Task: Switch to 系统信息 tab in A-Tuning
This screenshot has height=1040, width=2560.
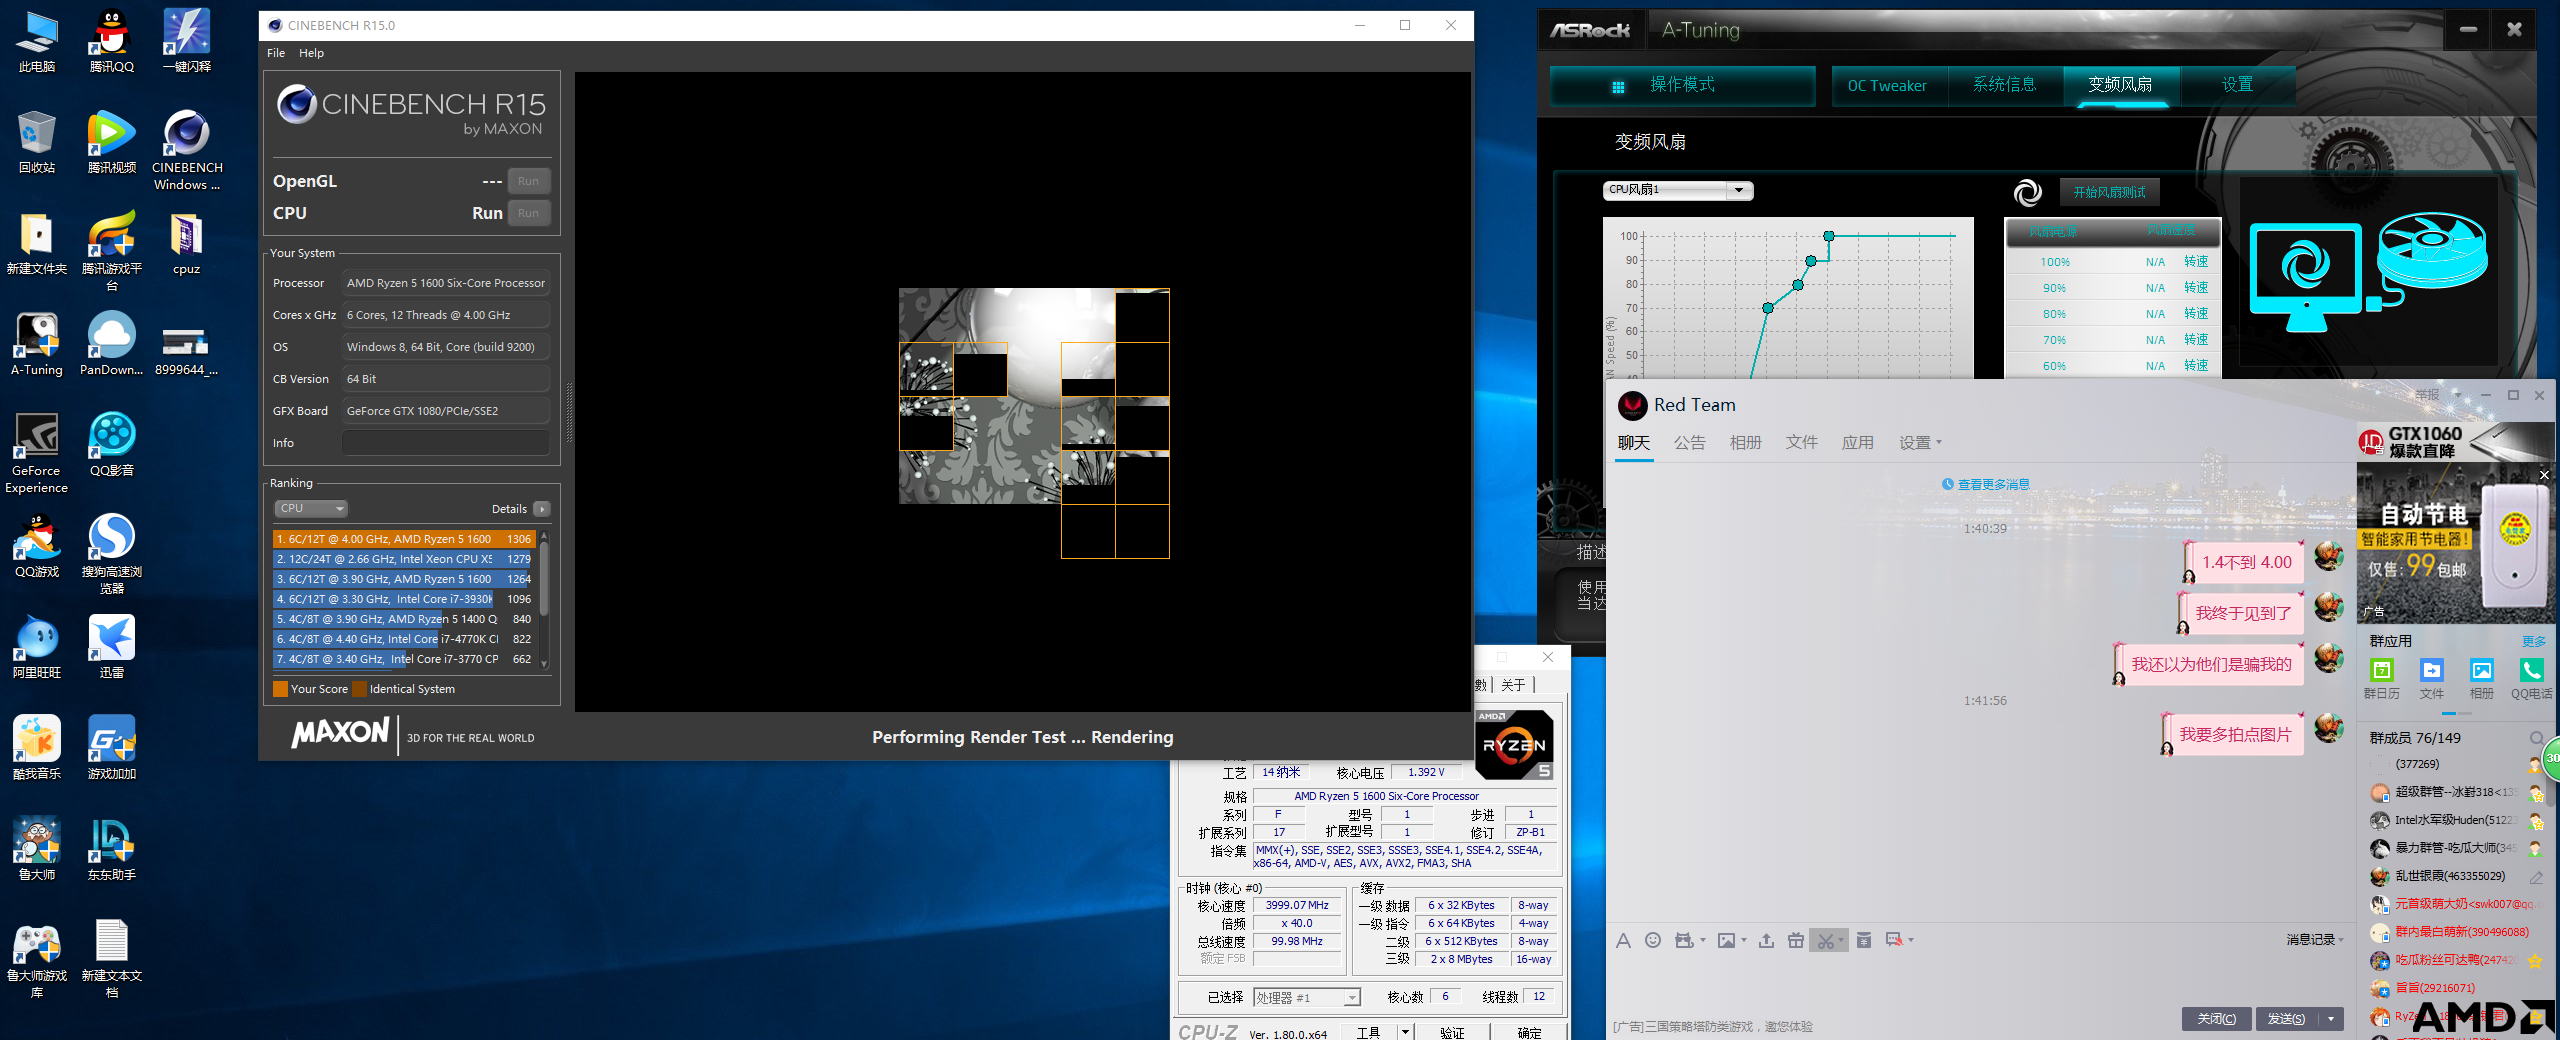Action: click(2004, 85)
